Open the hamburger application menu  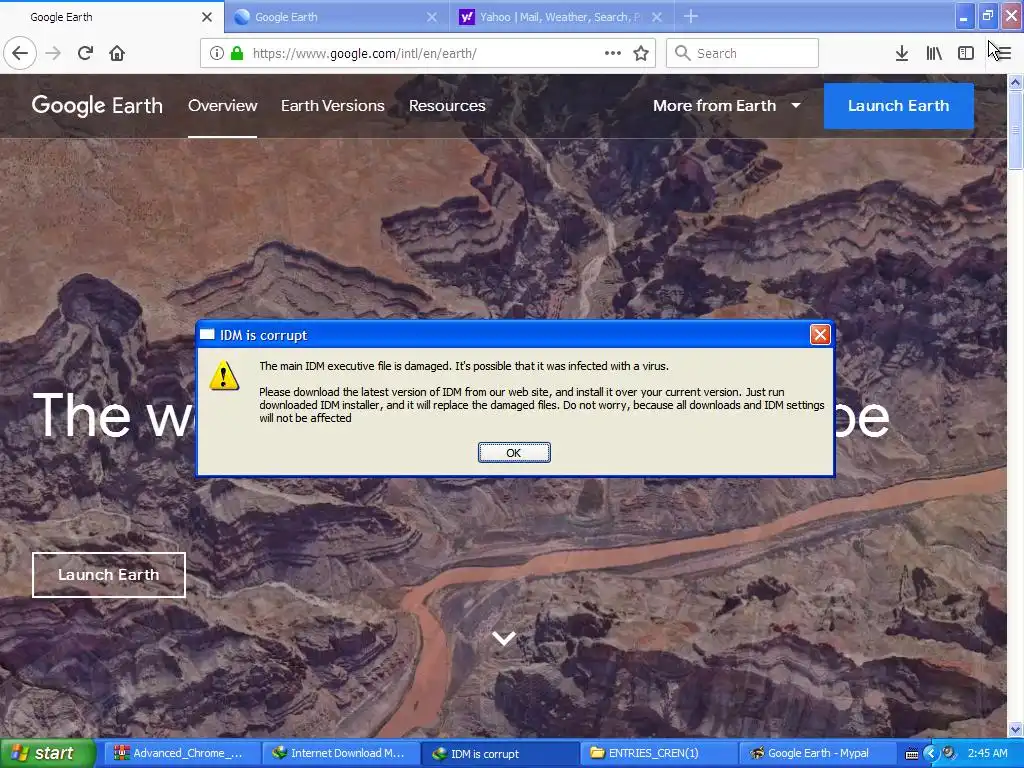pyautogui.click(x=1002, y=53)
